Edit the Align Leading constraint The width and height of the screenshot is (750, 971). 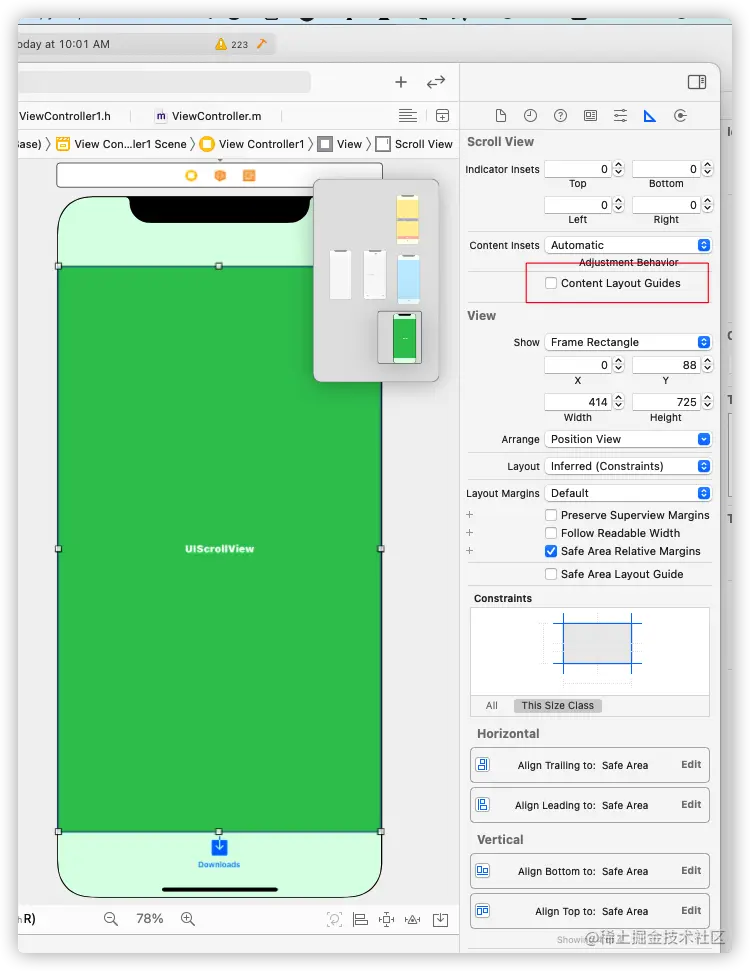point(691,804)
